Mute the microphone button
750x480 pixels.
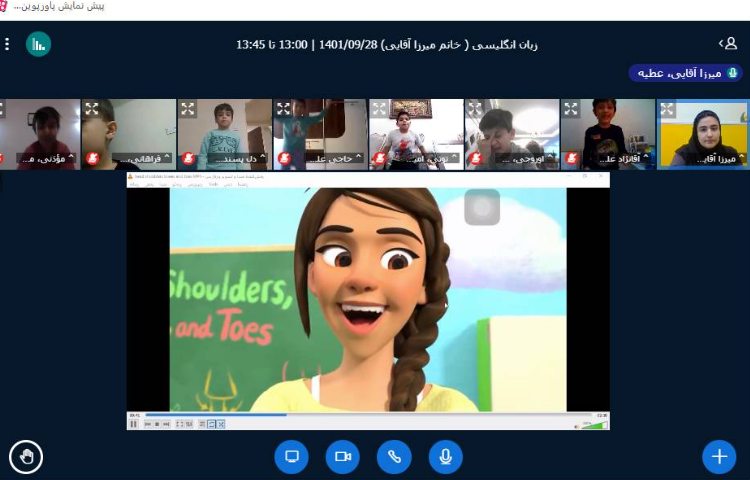(x=445, y=457)
